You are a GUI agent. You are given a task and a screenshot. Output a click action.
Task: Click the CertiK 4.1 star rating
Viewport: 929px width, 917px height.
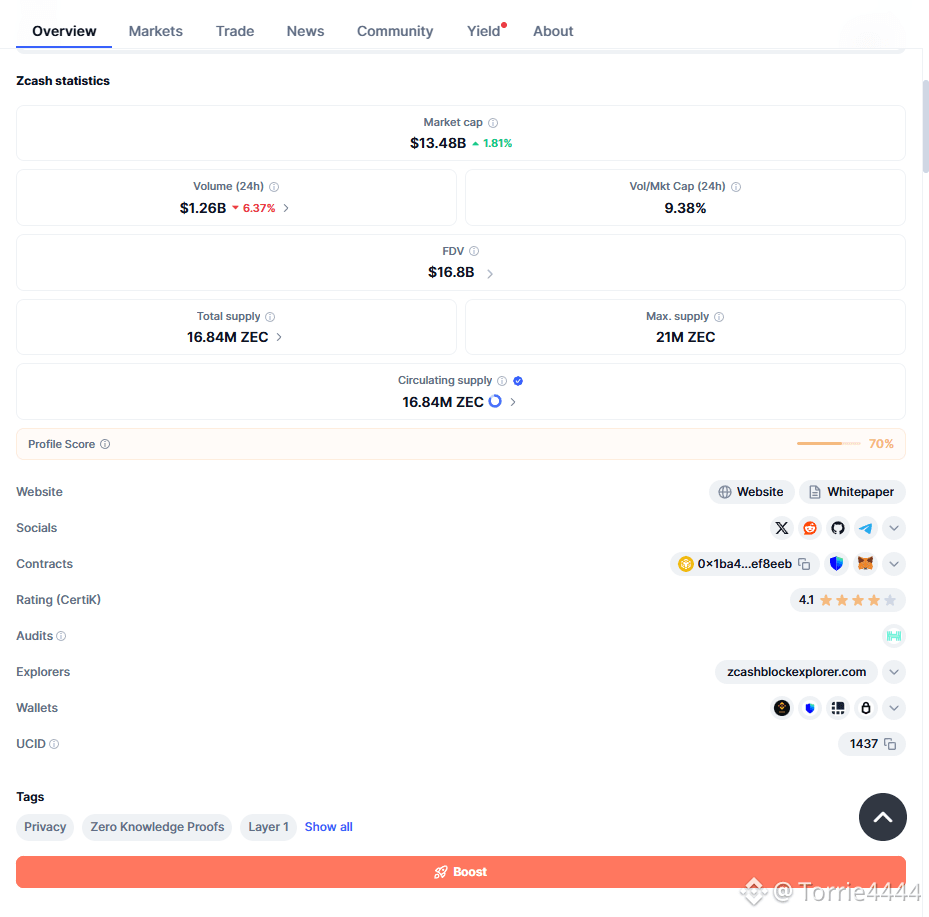[847, 600]
